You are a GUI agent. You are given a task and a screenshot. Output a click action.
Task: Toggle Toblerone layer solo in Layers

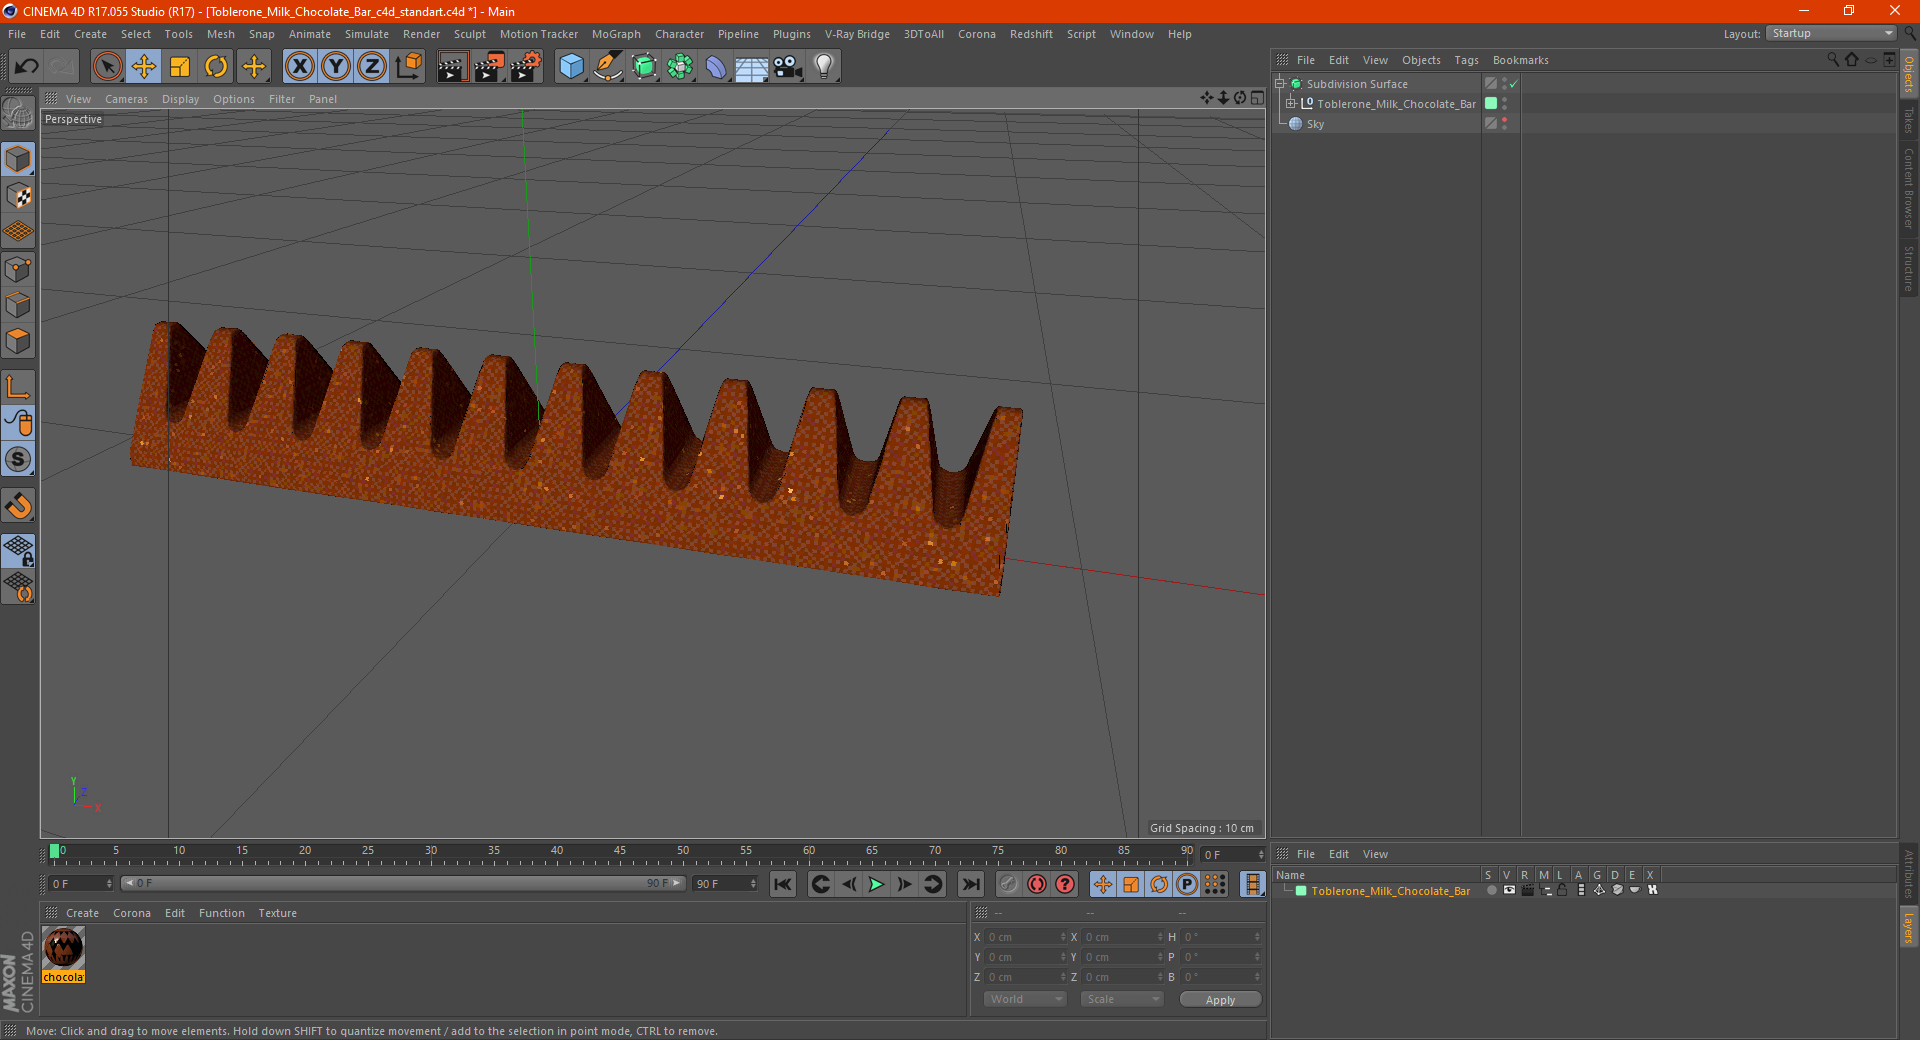tap(1491, 890)
